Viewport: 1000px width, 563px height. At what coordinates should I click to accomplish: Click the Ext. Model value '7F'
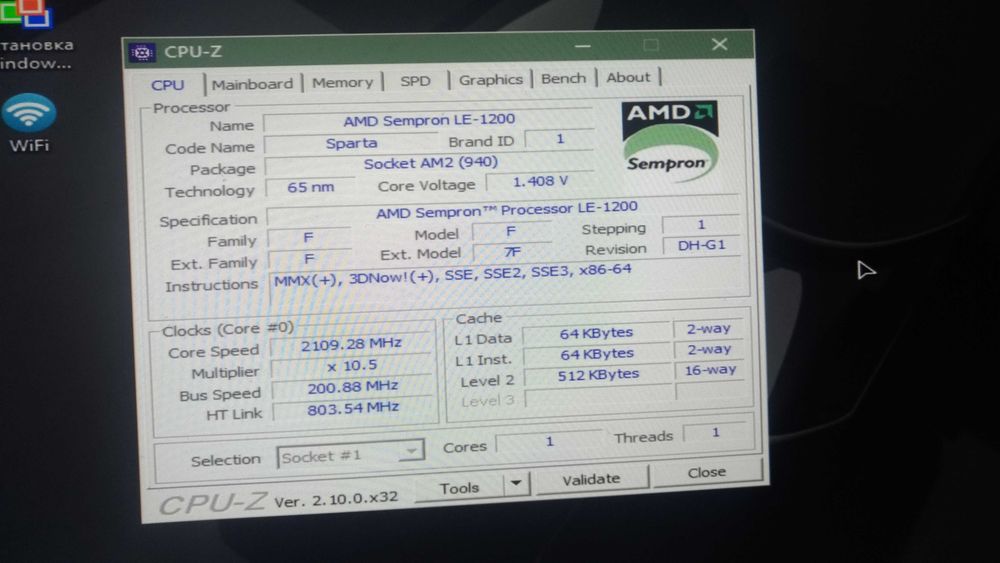click(512, 252)
